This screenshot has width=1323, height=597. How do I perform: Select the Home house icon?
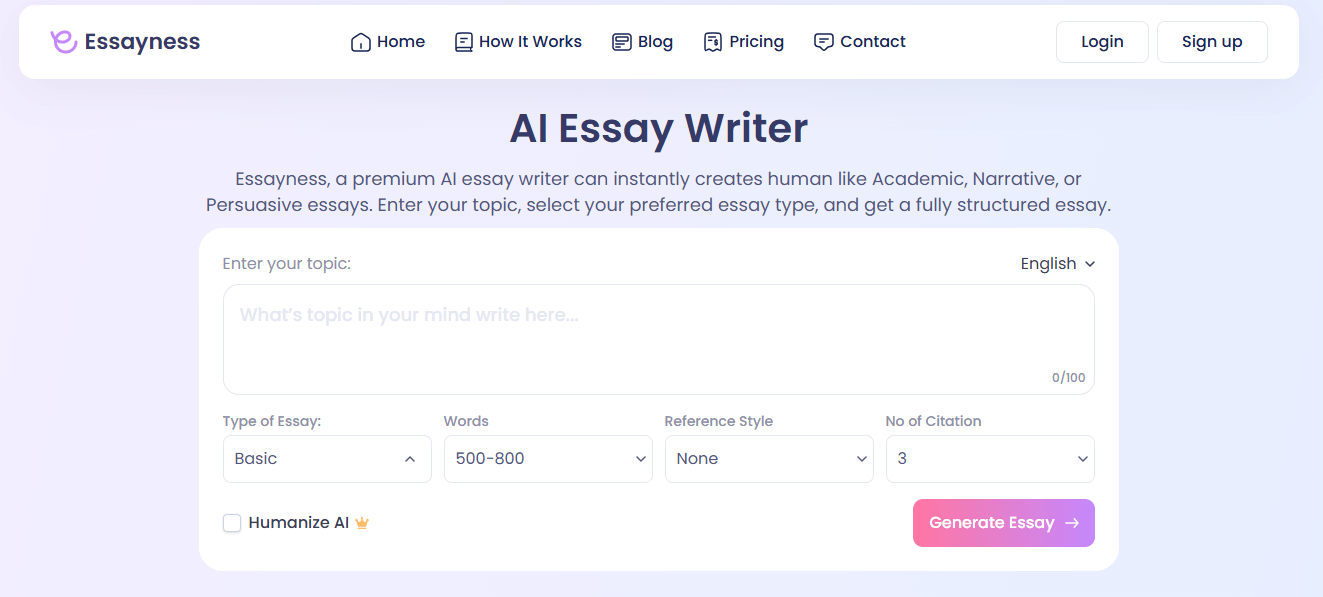coord(360,41)
